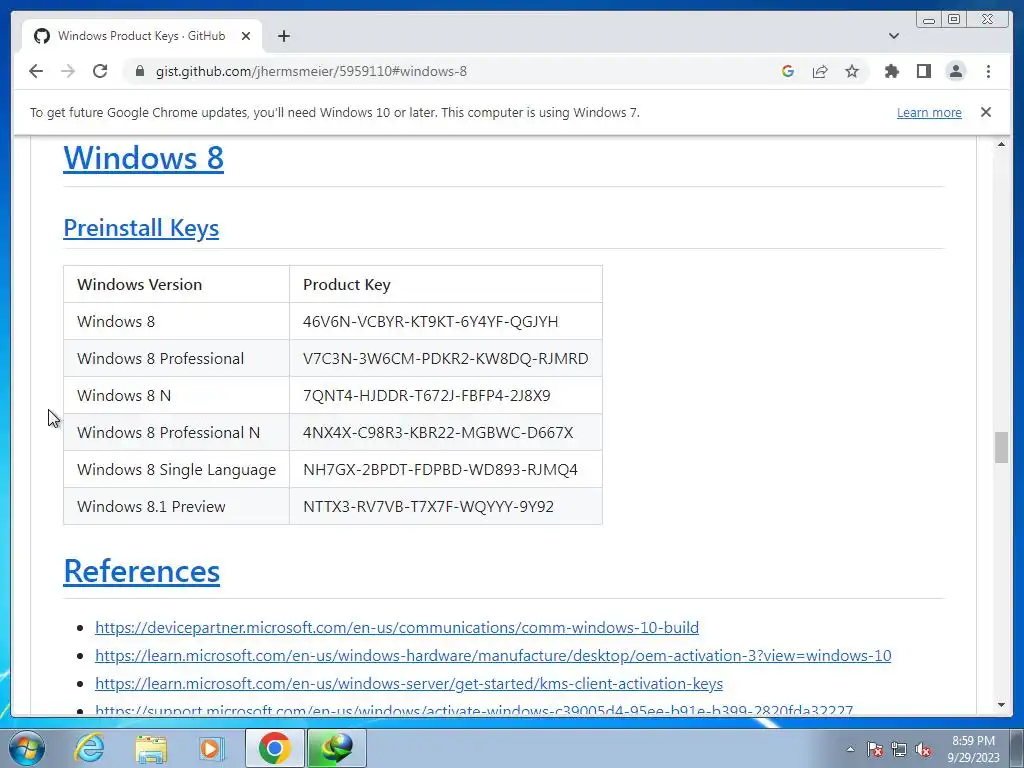Click the References heading link
Screen dimensions: 1024x768
pyautogui.click(x=142, y=571)
